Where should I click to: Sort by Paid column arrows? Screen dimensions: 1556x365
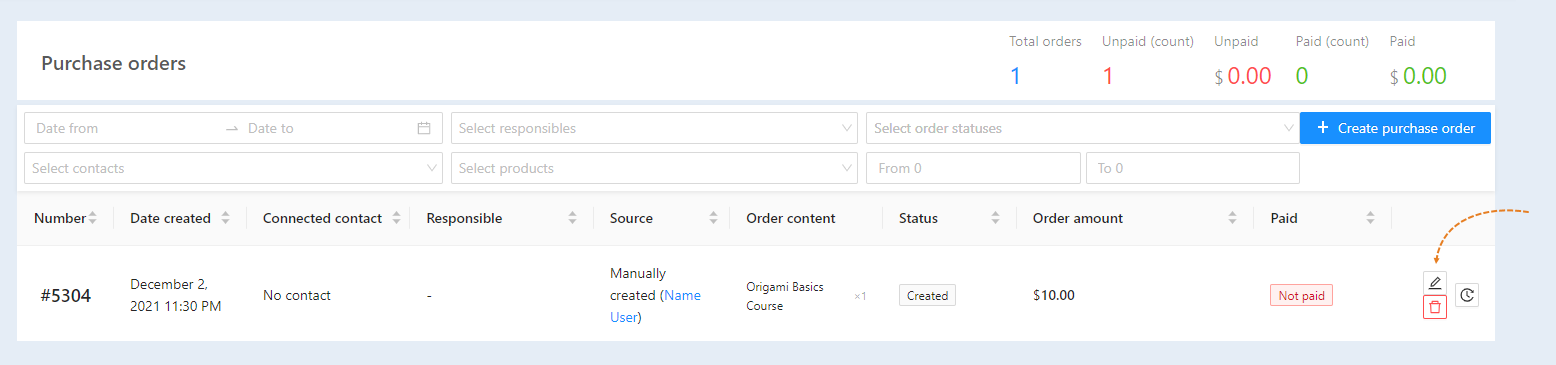(1371, 218)
